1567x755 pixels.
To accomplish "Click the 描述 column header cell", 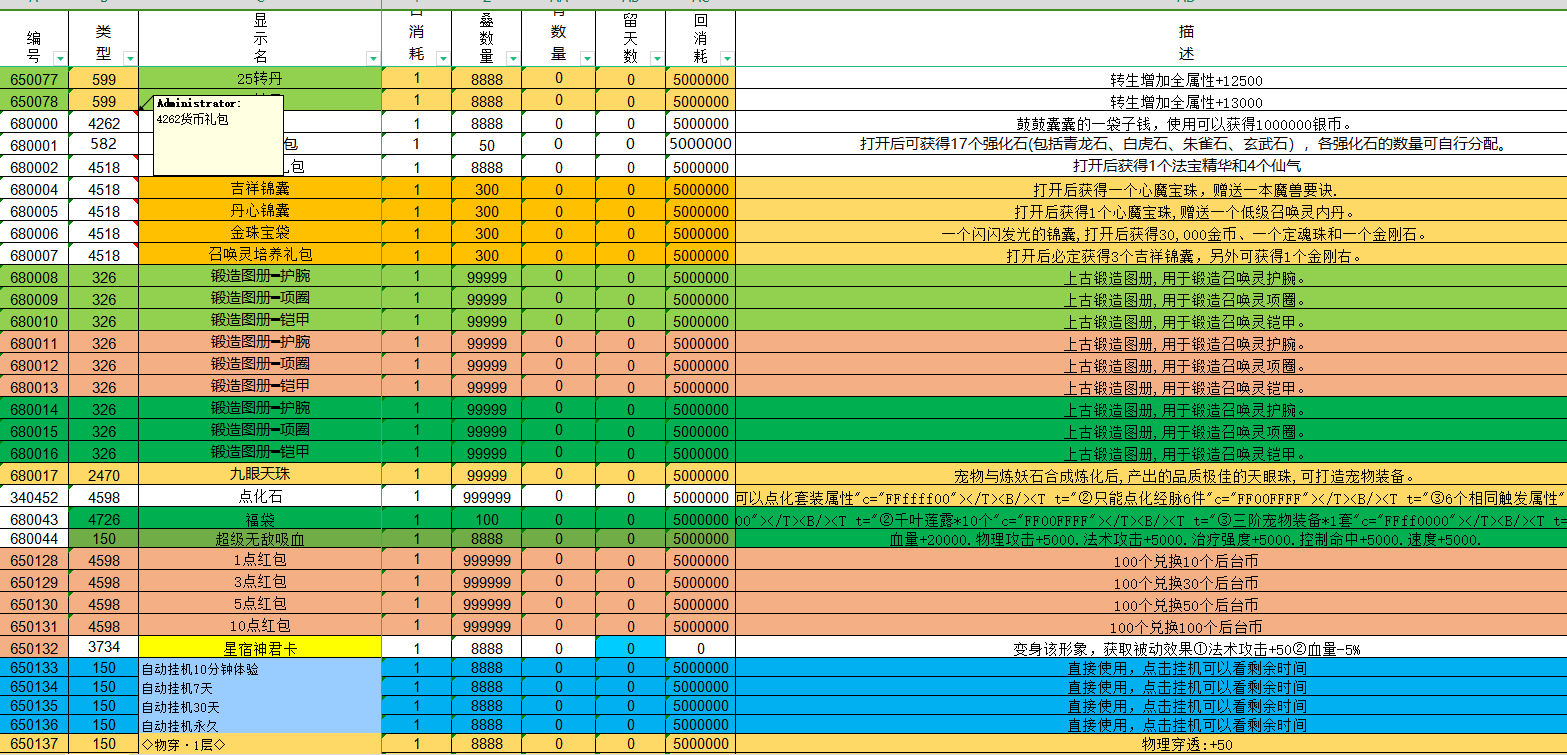I will click(x=1150, y=40).
